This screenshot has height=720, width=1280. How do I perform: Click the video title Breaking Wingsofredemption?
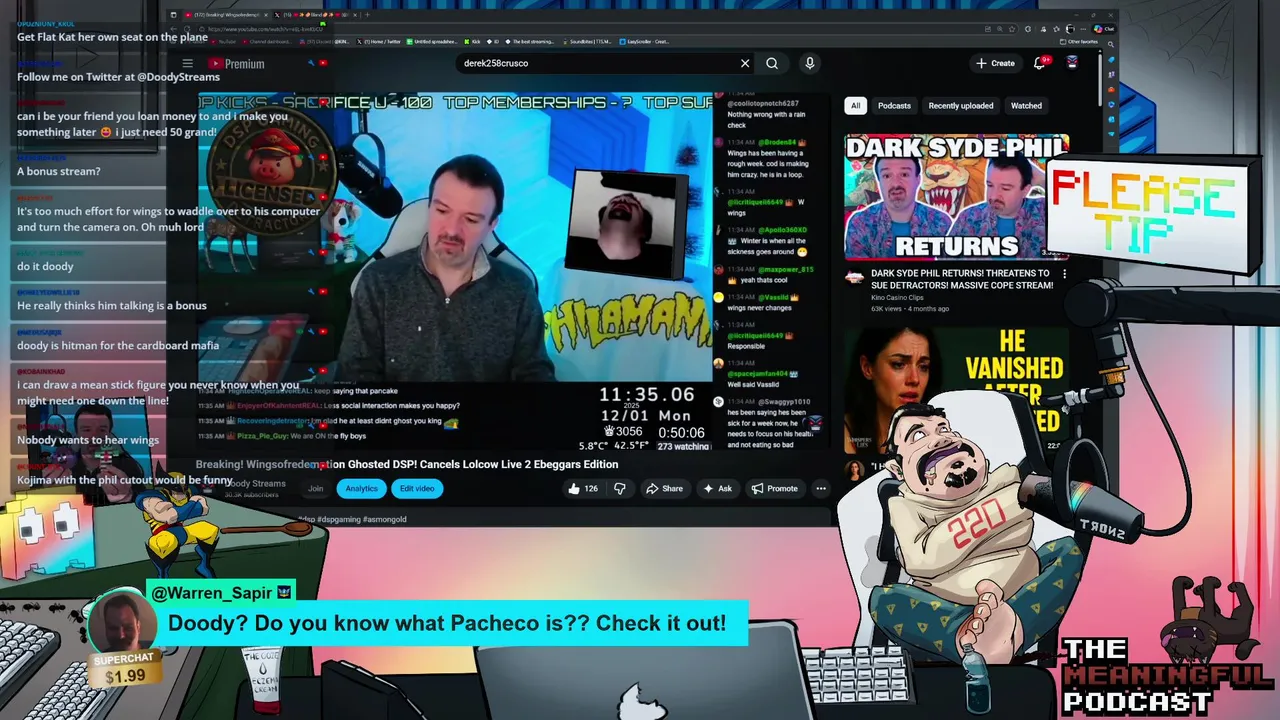pos(407,464)
